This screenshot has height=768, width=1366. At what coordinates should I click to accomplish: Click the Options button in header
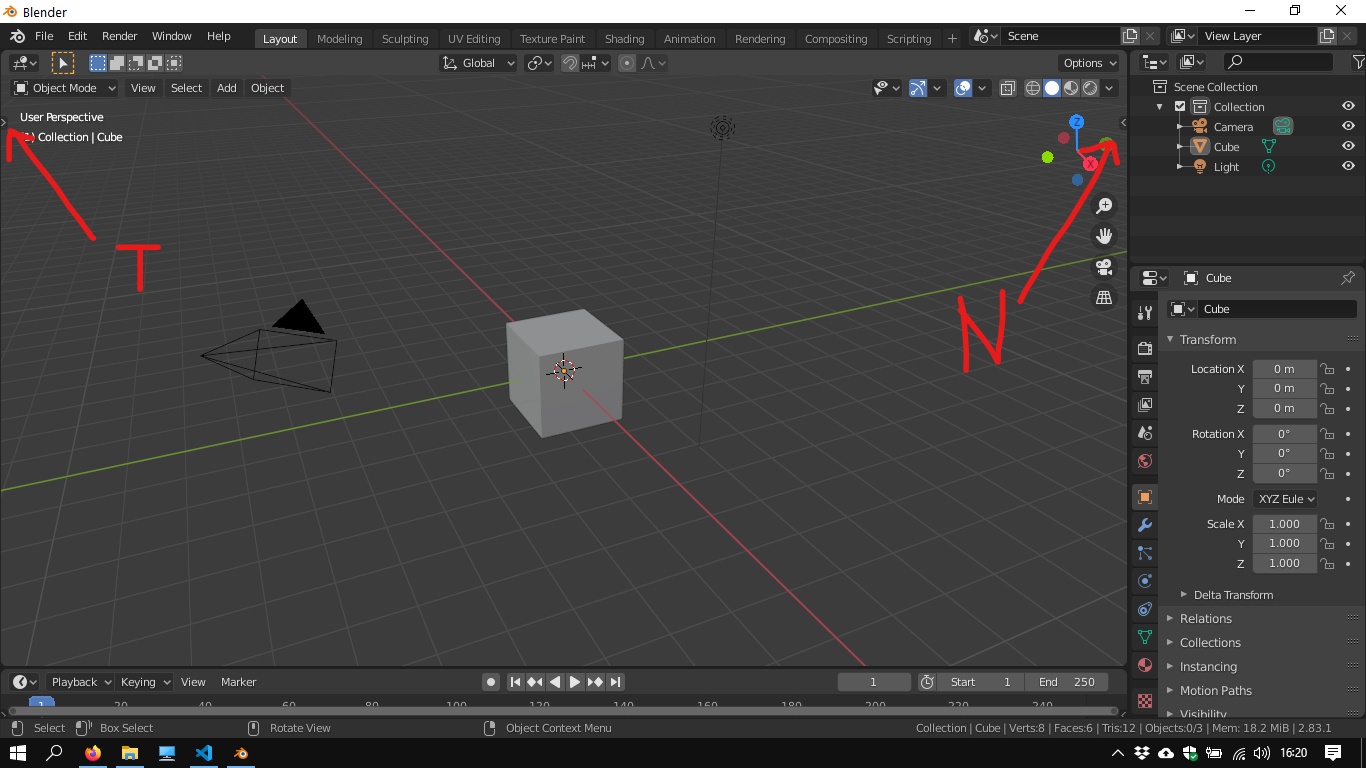[x=1089, y=63]
